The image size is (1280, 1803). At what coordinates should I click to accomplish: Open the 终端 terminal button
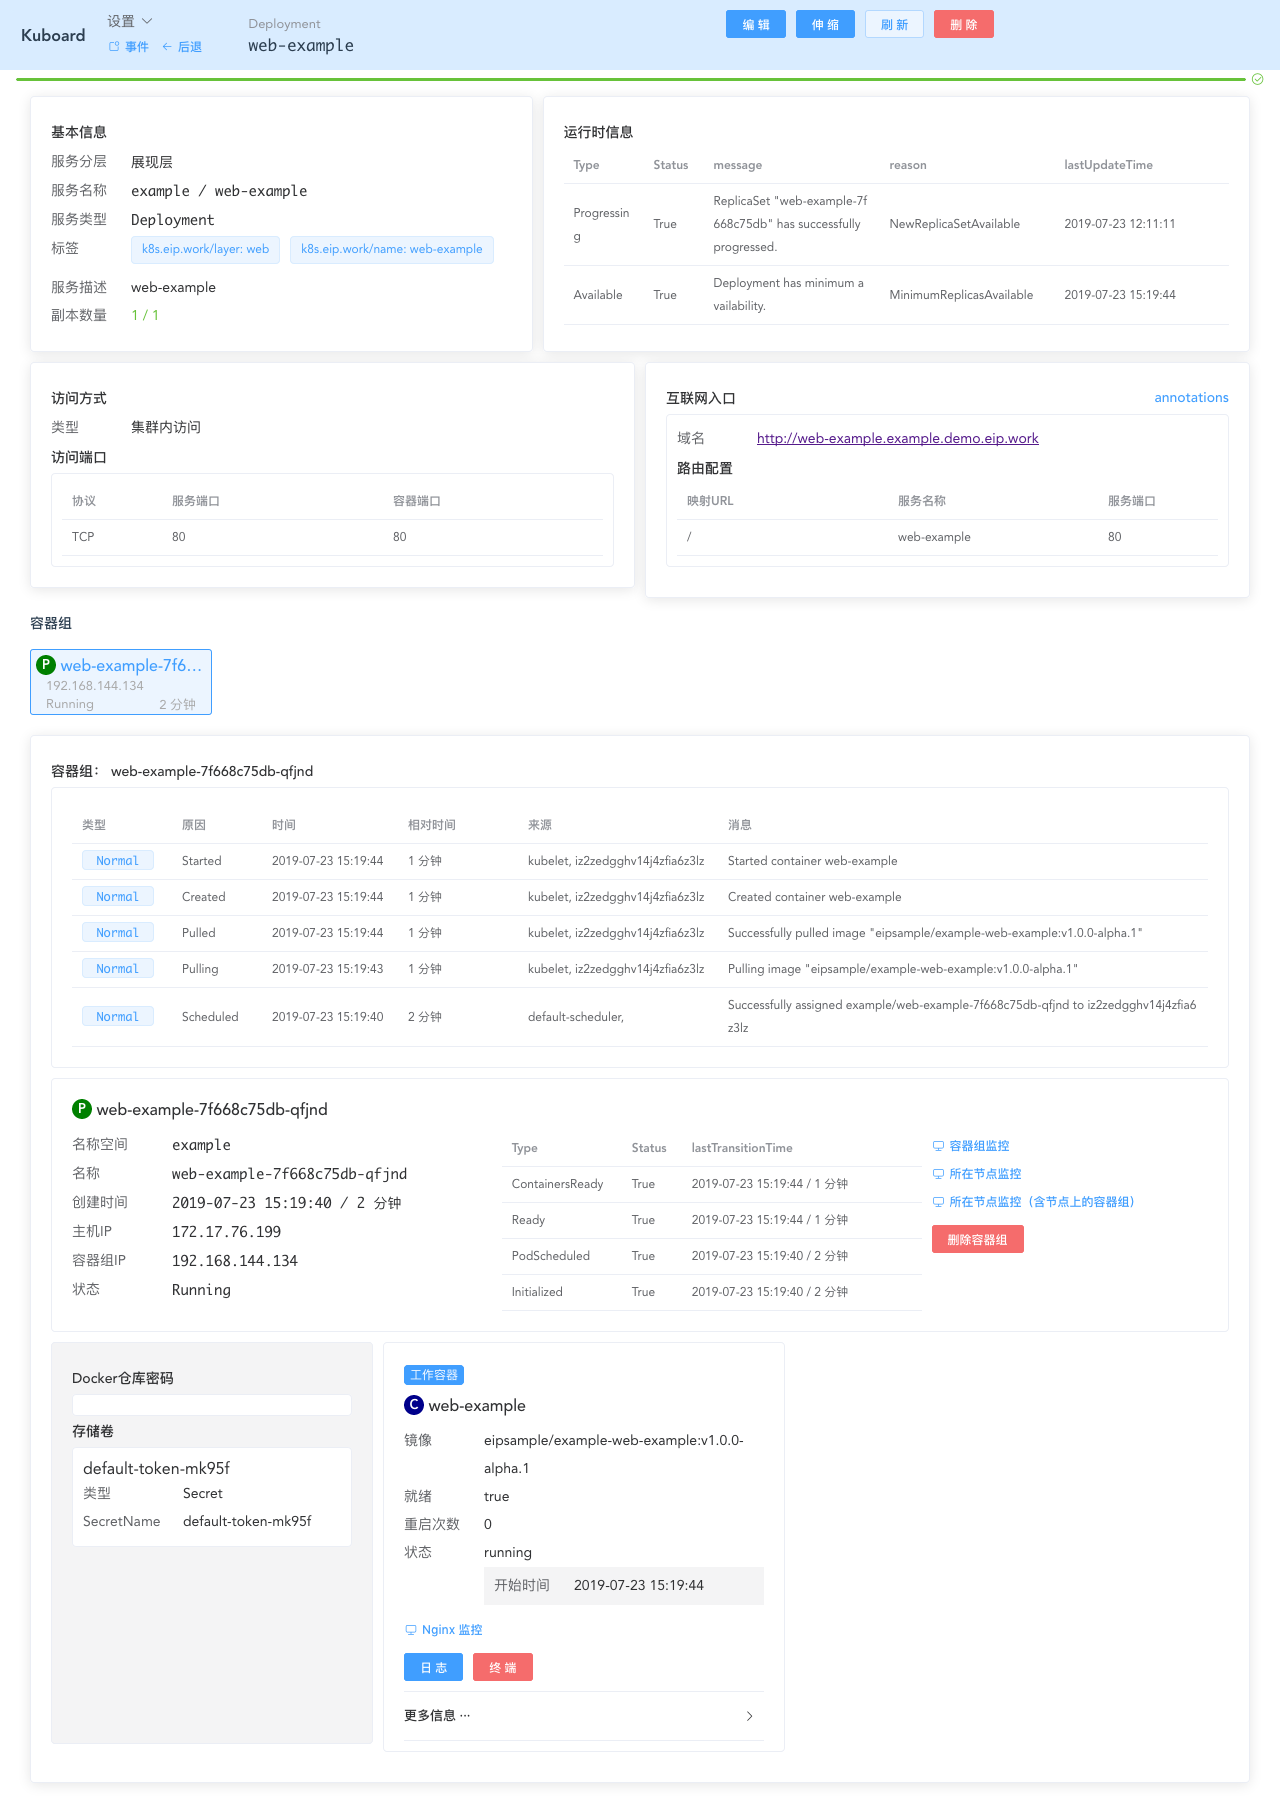pyautogui.click(x=502, y=1667)
